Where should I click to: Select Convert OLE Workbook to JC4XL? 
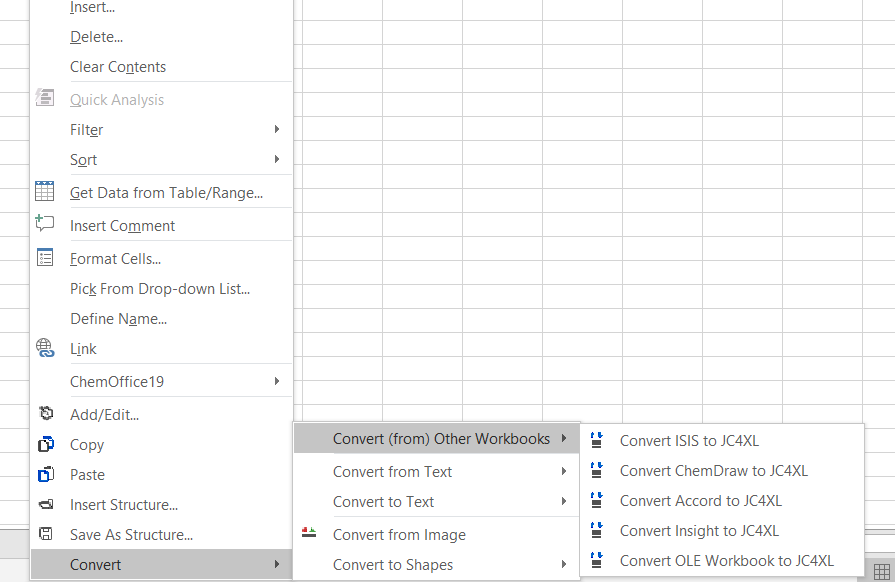[x=726, y=560]
